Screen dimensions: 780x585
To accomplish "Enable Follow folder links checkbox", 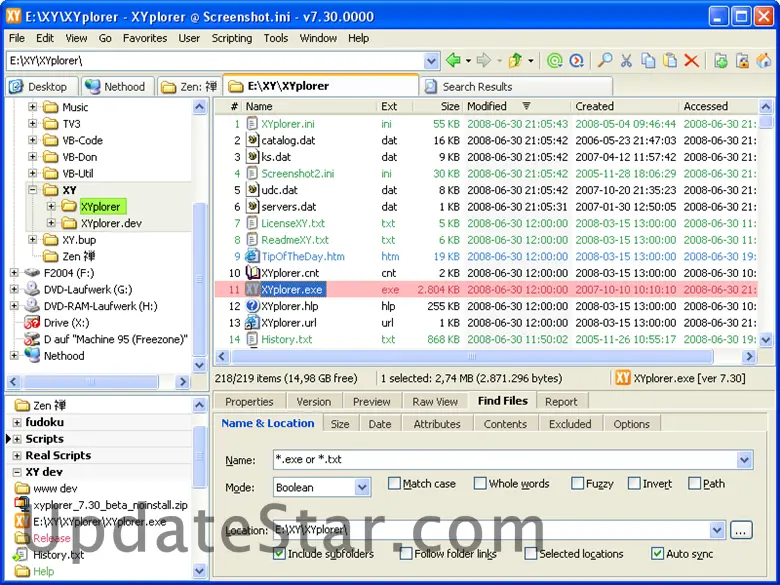I will (x=406, y=553).
